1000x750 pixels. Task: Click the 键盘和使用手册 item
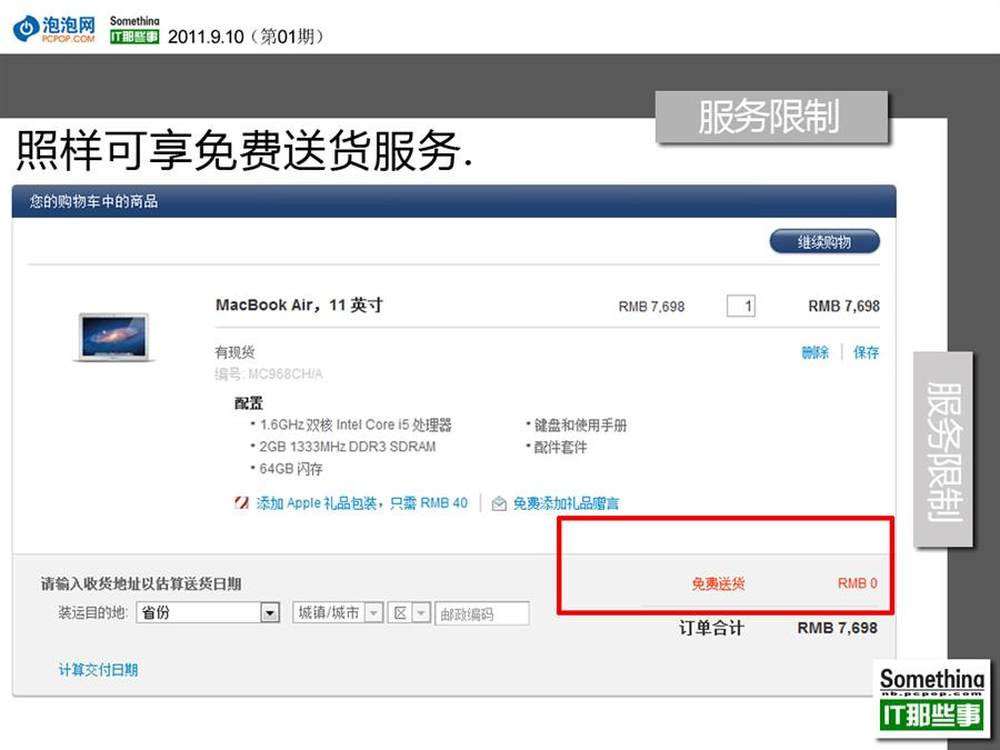point(580,425)
